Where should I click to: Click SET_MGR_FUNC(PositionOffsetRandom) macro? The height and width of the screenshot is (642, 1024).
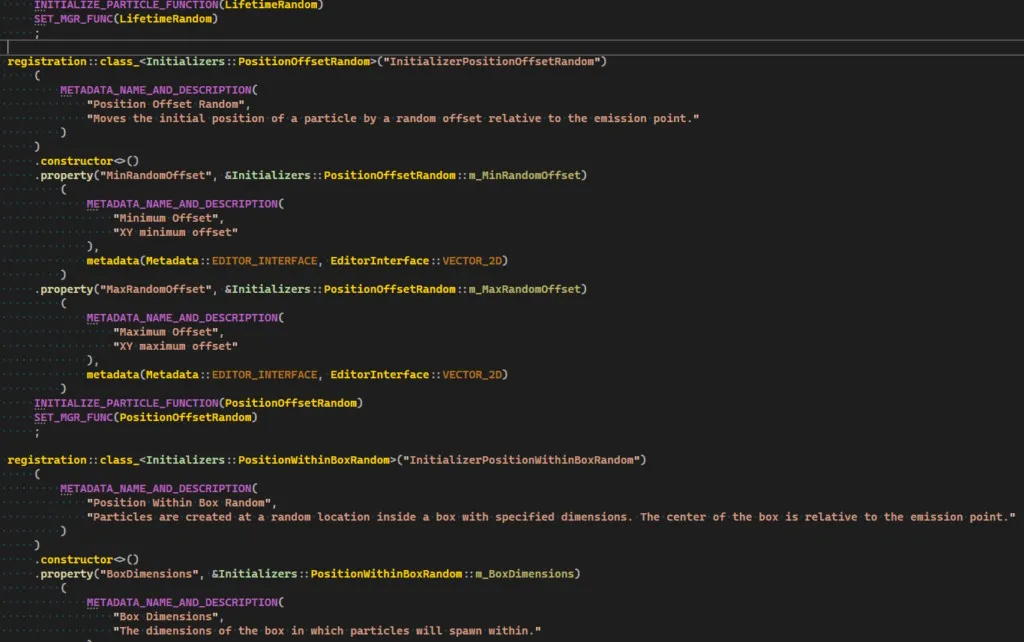pyautogui.click(x=146, y=417)
